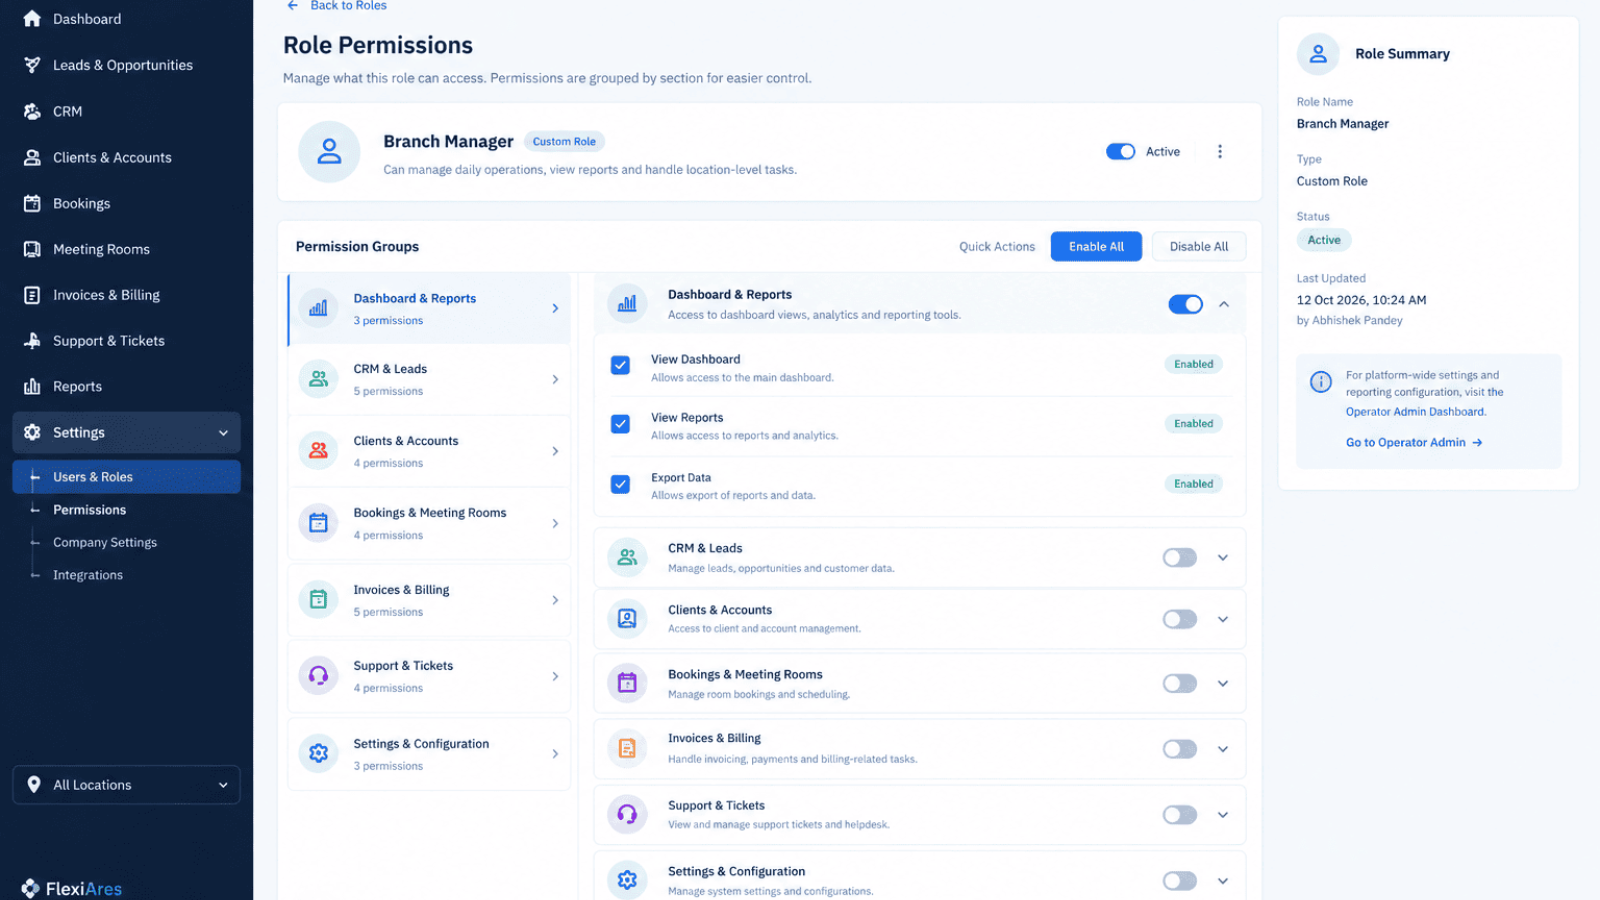Click the Invoices & Billing sidebar icon
Image resolution: width=1600 pixels, height=900 pixels.
tap(32, 295)
